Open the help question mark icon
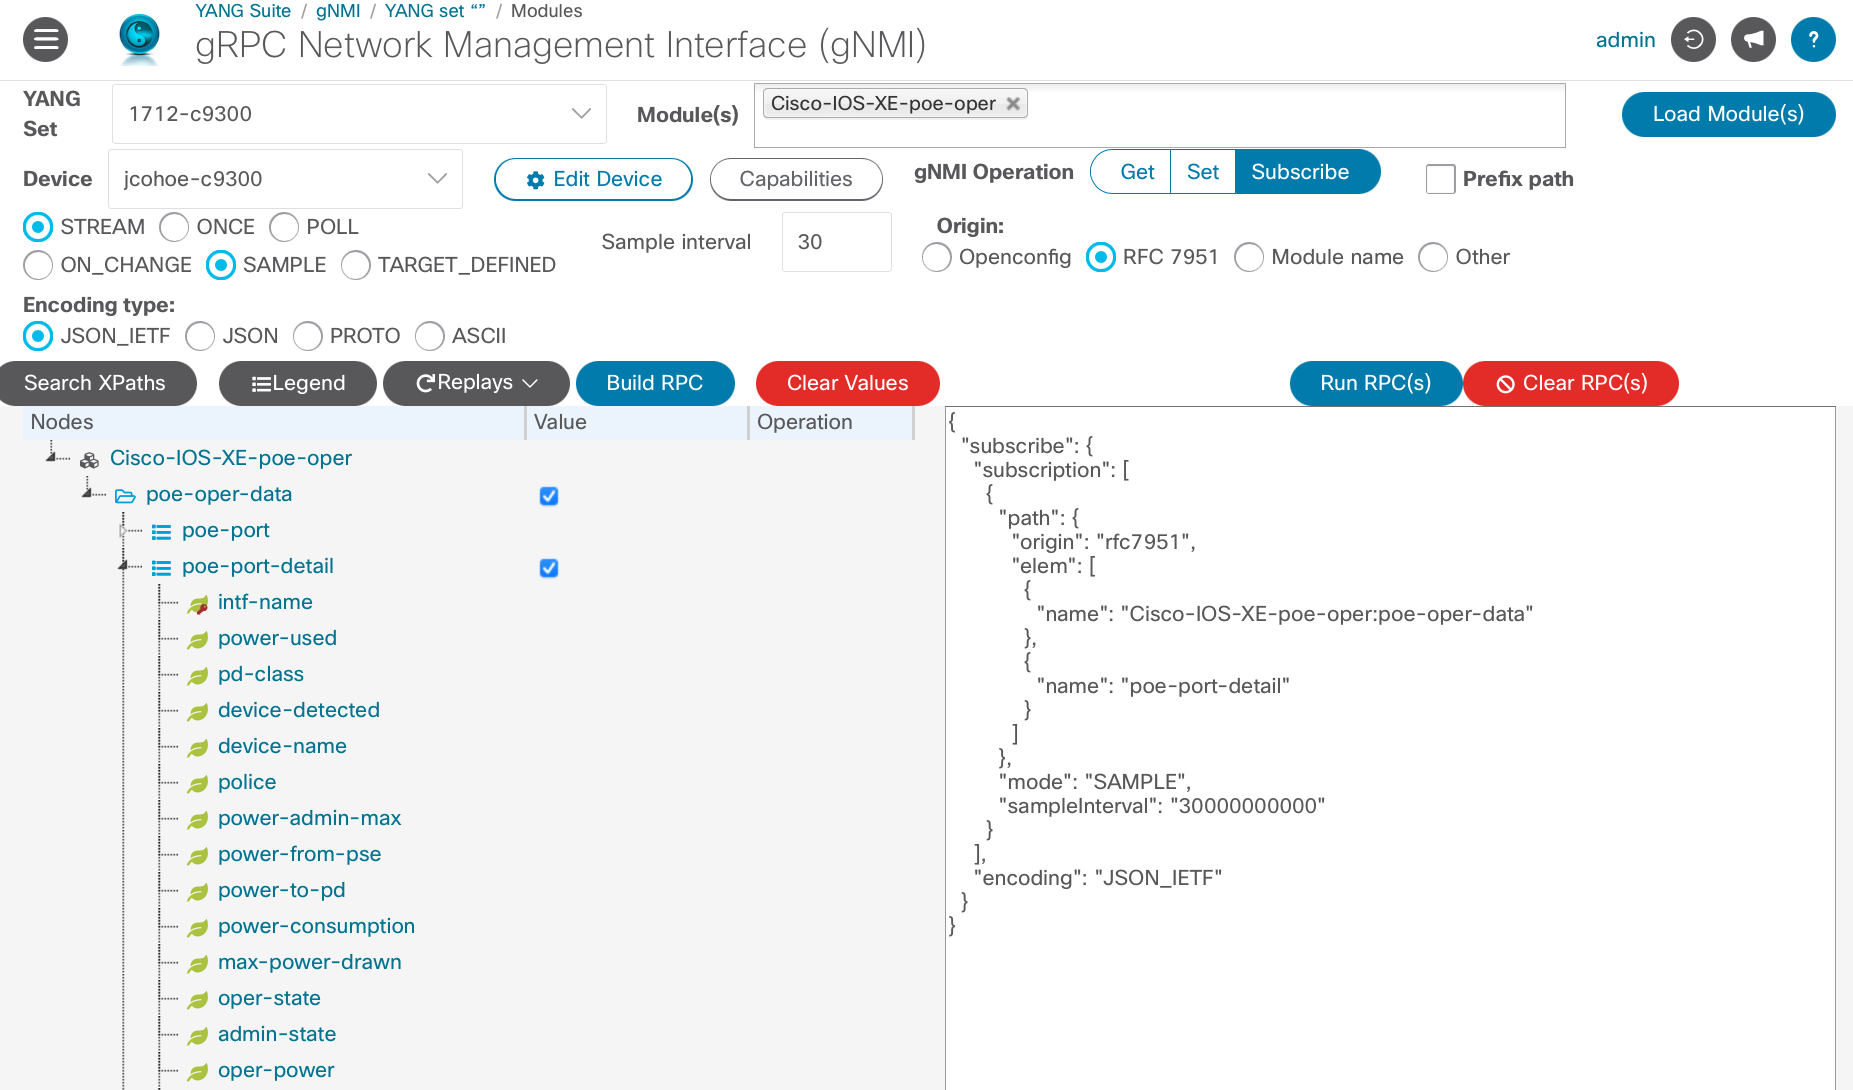This screenshot has width=1853, height=1090. [x=1813, y=40]
